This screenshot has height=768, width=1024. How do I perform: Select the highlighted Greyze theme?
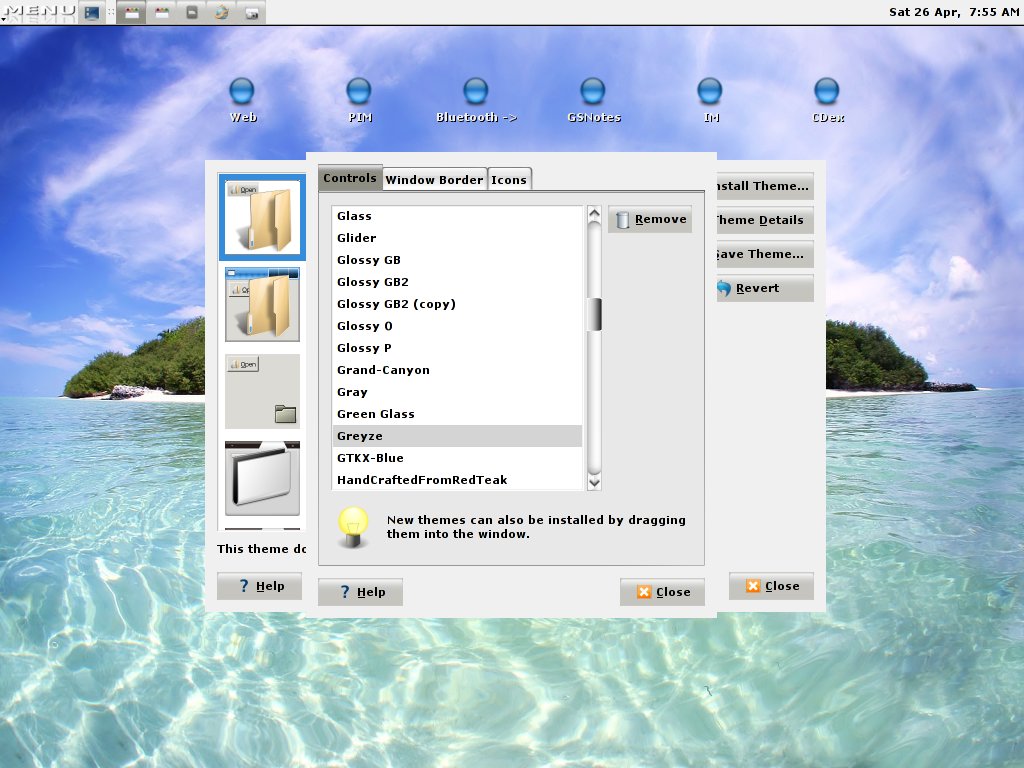click(x=457, y=436)
